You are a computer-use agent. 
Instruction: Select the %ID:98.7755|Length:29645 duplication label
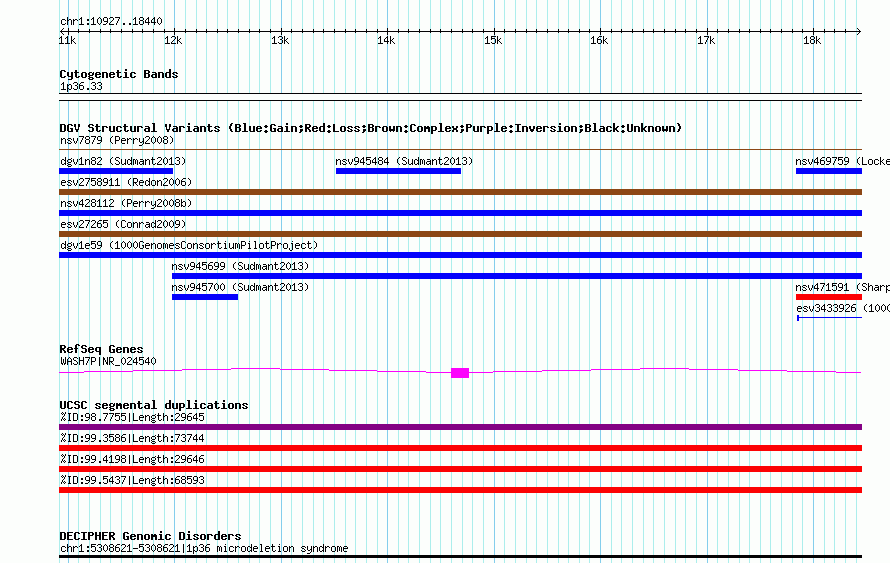(x=132, y=417)
